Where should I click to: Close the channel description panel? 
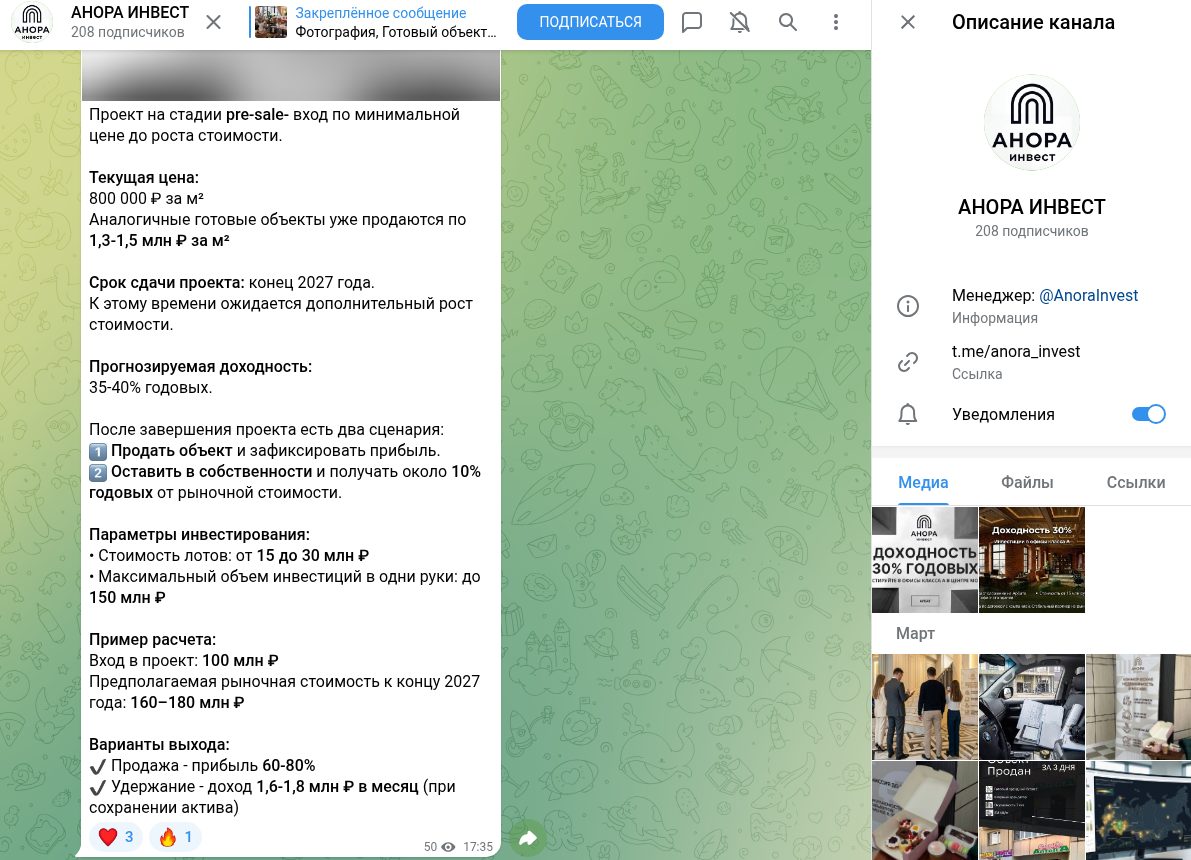908,22
